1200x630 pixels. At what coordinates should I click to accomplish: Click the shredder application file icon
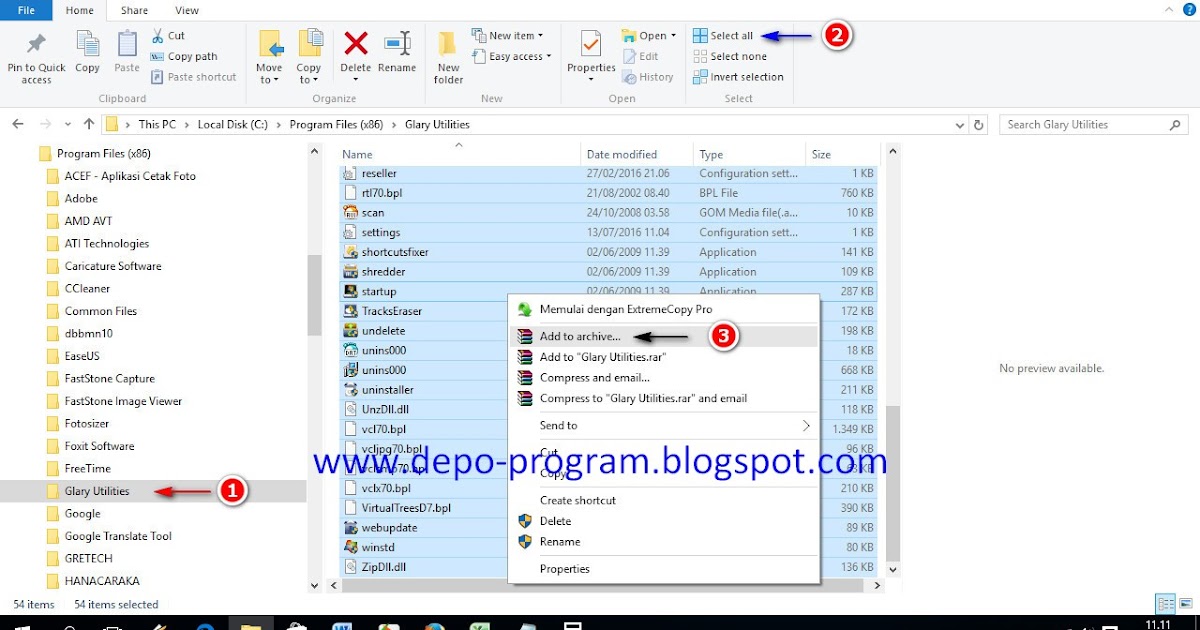click(x=350, y=272)
